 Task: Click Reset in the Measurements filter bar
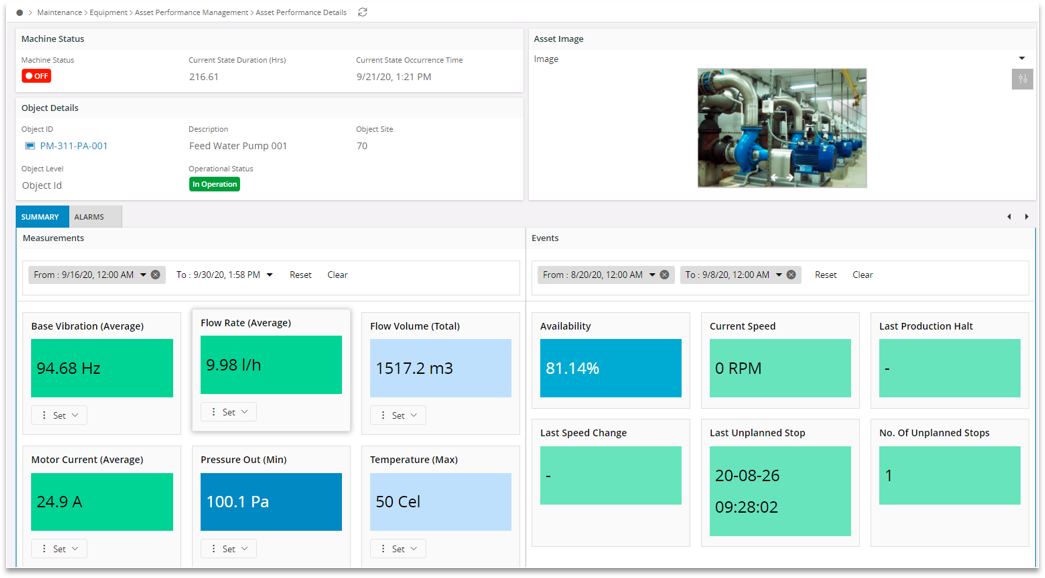[x=300, y=274]
